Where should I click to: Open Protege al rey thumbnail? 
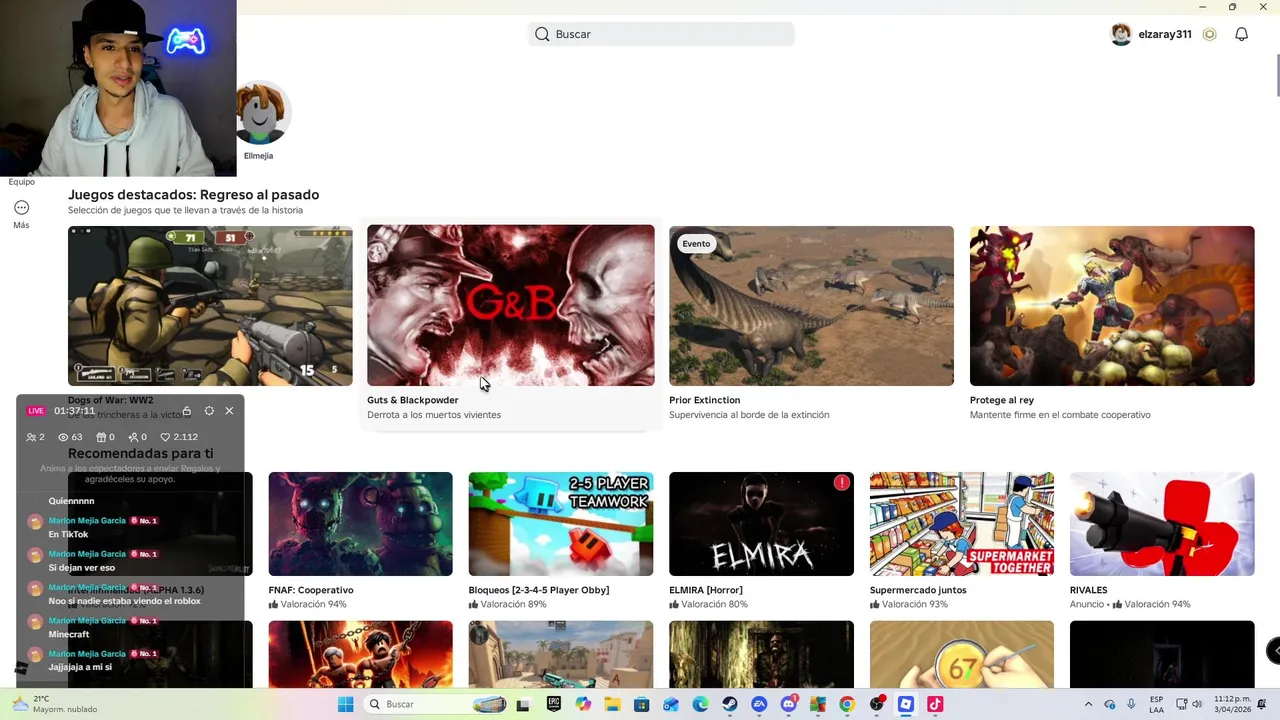coord(1112,306)
